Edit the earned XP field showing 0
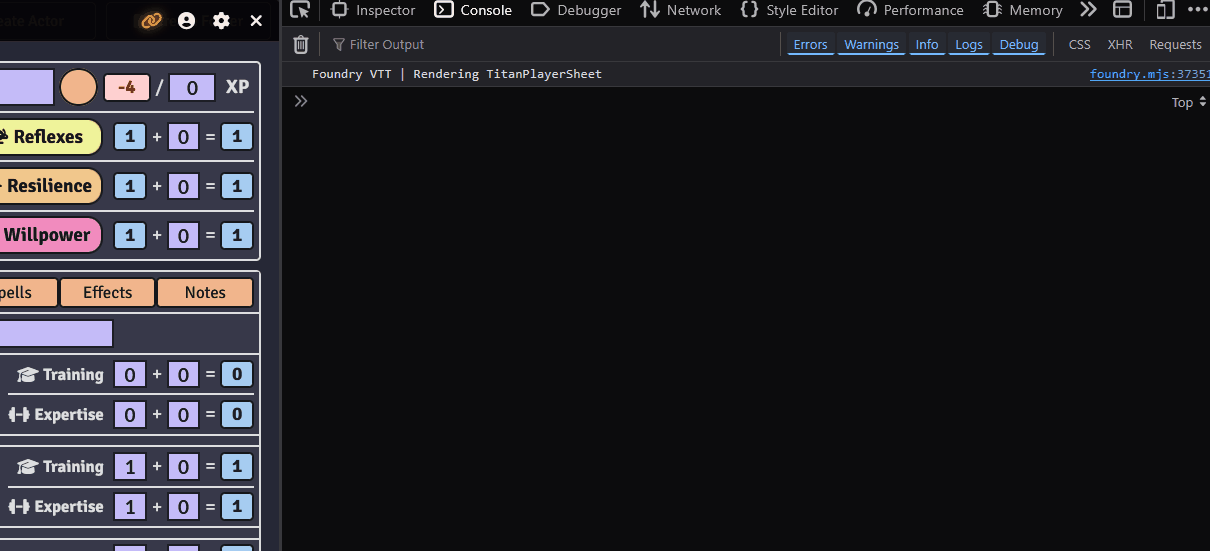1210x551 pixels. (x=192, y=87)
